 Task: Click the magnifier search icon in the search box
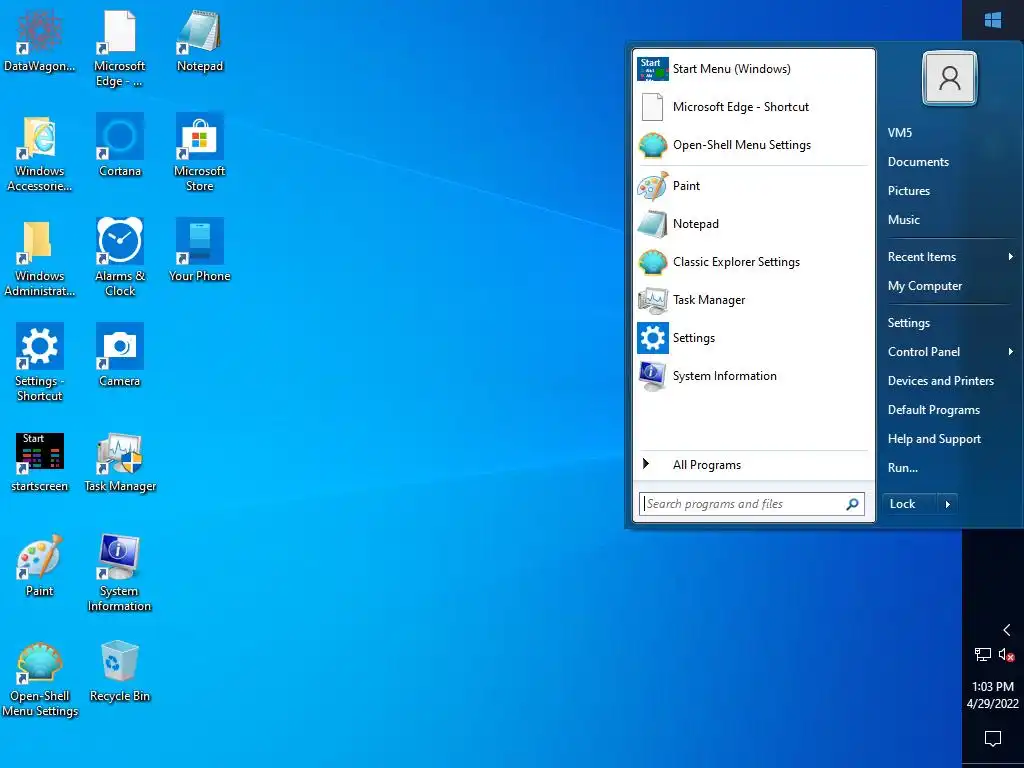[x=852, y=504]
